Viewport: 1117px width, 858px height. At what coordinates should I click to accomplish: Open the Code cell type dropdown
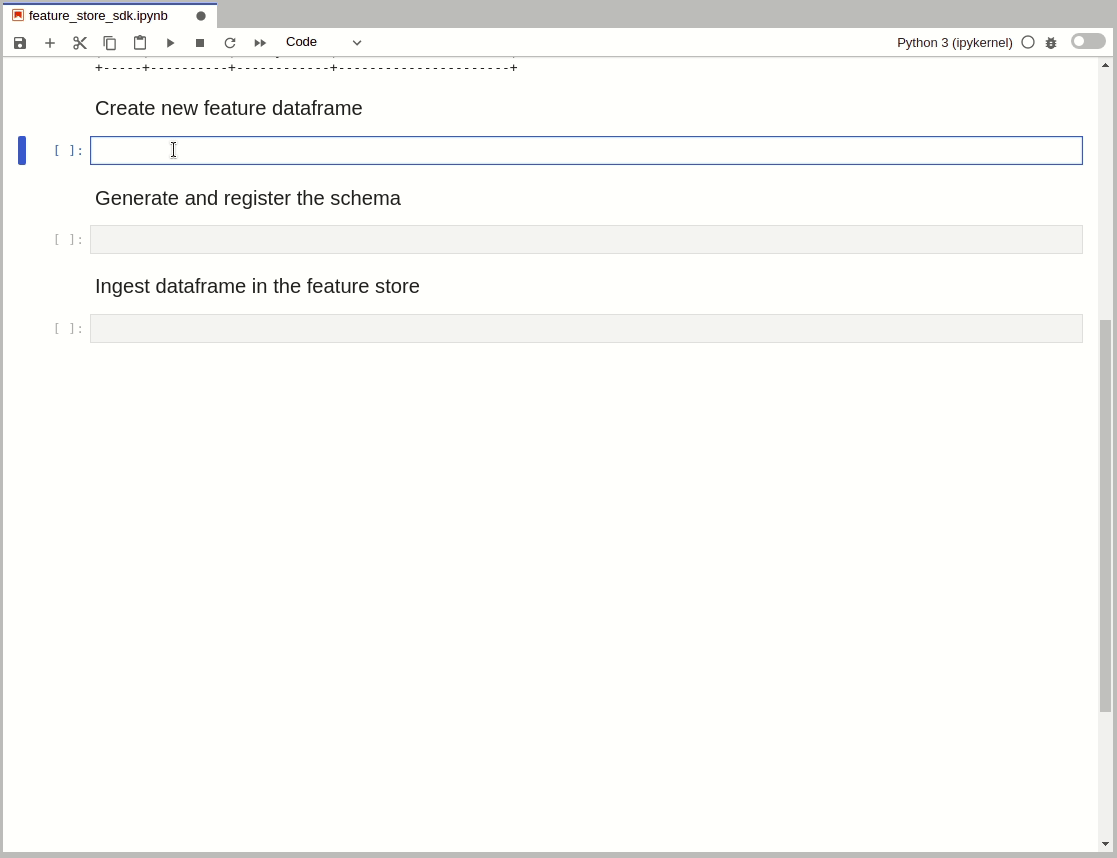(324, 42)
